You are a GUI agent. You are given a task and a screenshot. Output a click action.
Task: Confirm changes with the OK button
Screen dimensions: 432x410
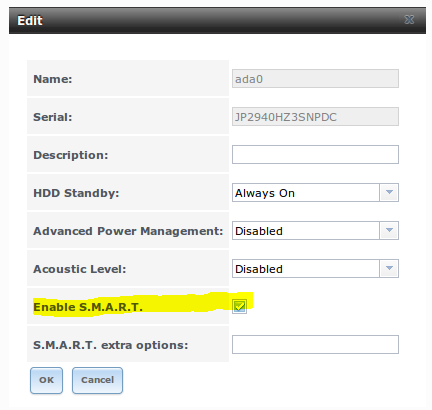(x=46, y=380)
